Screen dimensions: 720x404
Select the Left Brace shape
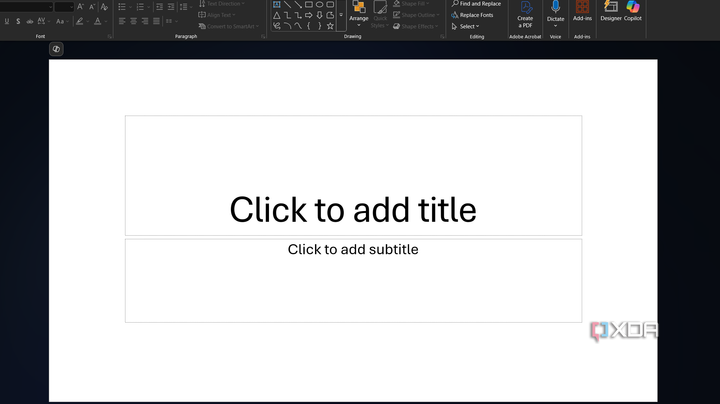coord(309,26)
